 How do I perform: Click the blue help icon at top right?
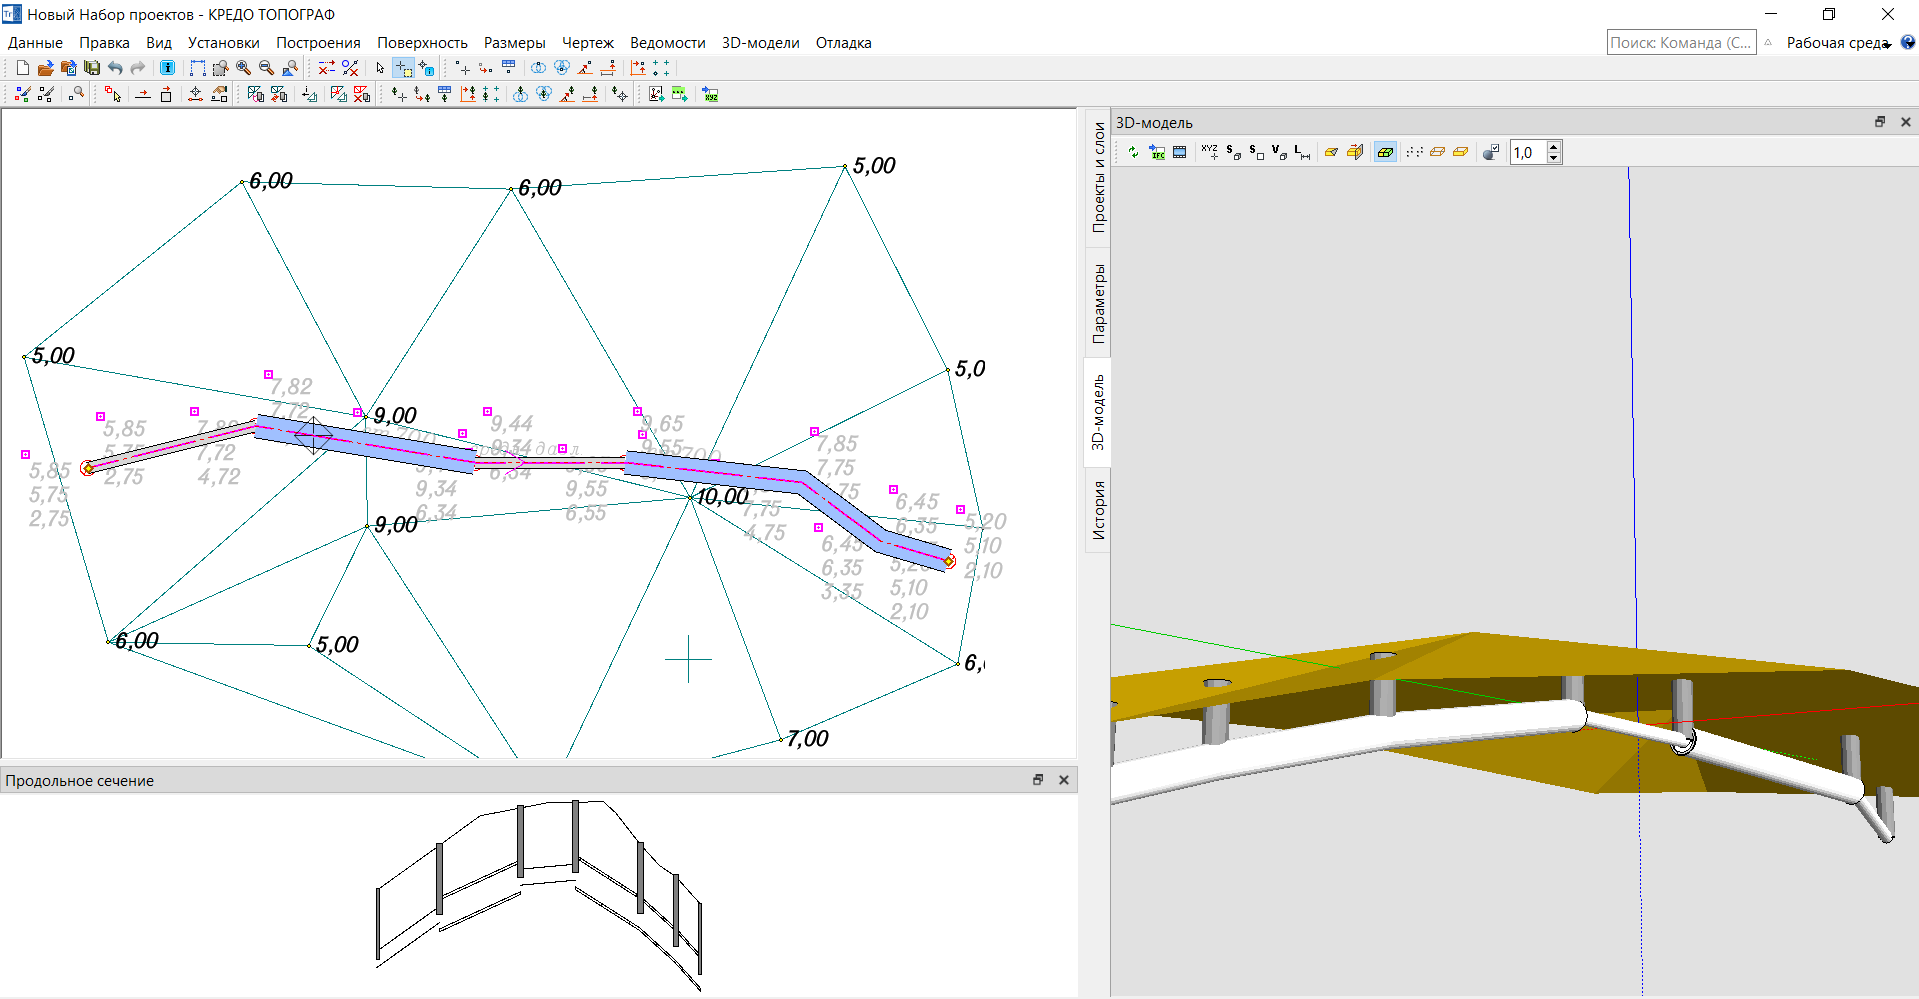click(1907, 43)
